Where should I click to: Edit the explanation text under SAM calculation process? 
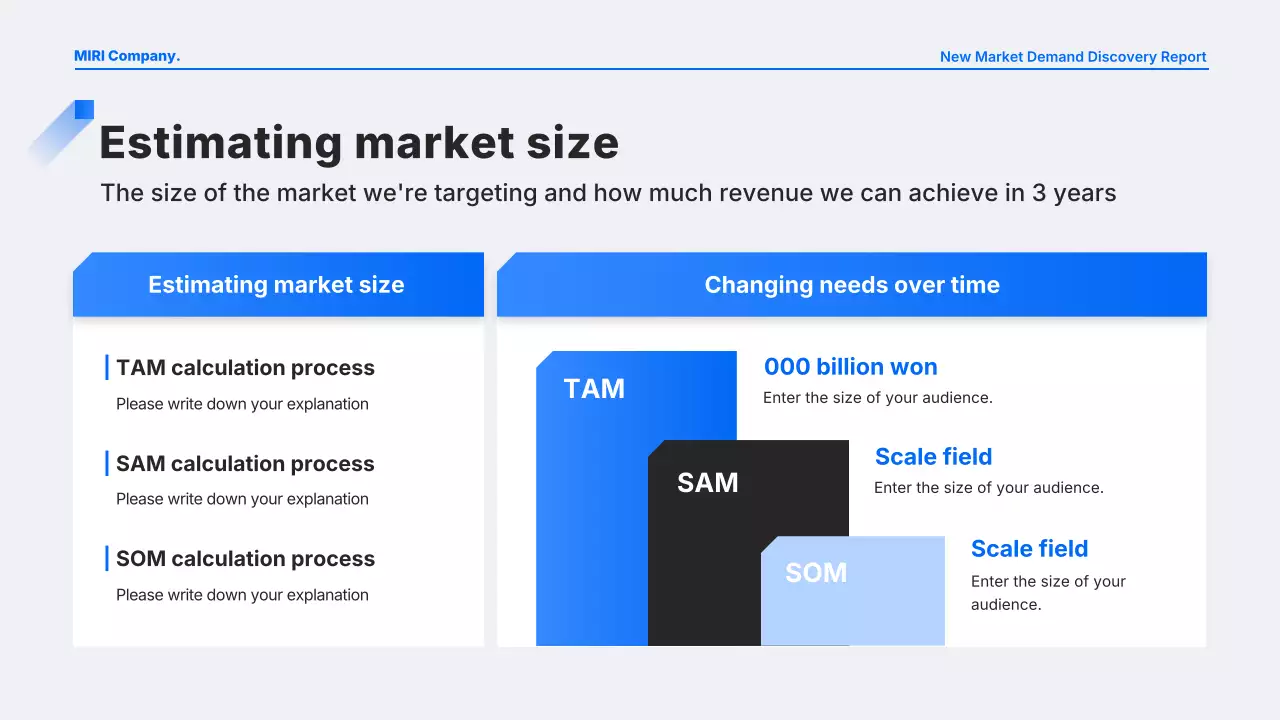coord(242,499)
